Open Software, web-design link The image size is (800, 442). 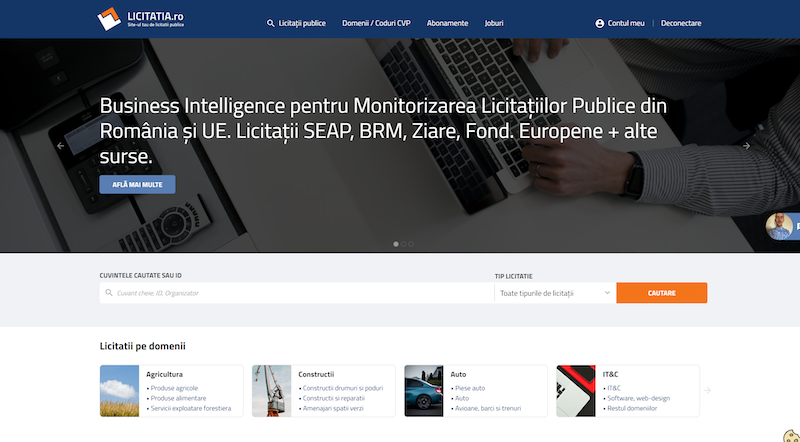(638, 398)
